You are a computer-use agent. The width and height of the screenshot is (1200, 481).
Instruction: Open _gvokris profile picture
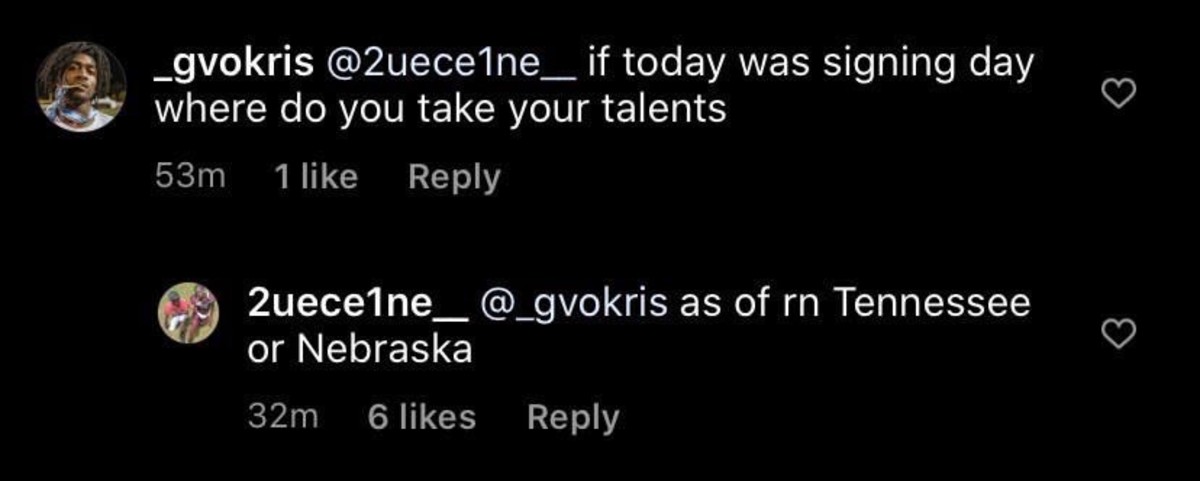81,87
